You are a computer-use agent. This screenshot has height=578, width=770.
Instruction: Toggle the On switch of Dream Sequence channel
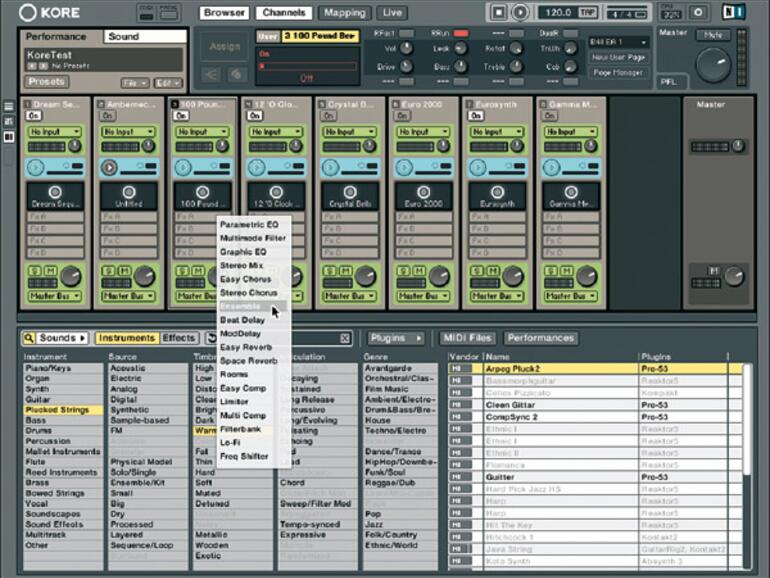click(x=33, y=116)
